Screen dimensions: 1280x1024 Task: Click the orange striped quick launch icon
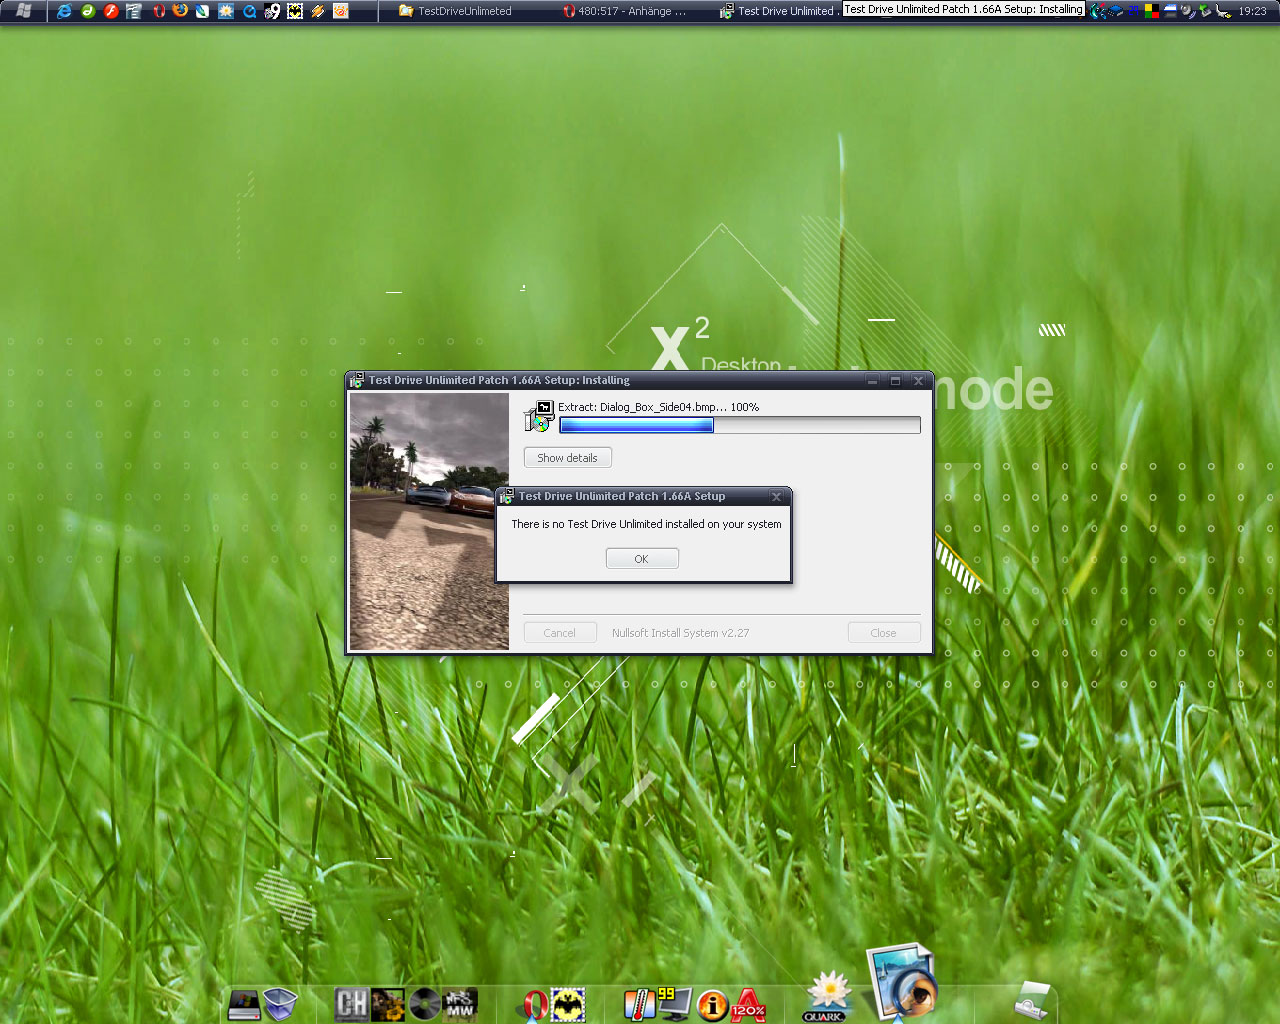318,11
